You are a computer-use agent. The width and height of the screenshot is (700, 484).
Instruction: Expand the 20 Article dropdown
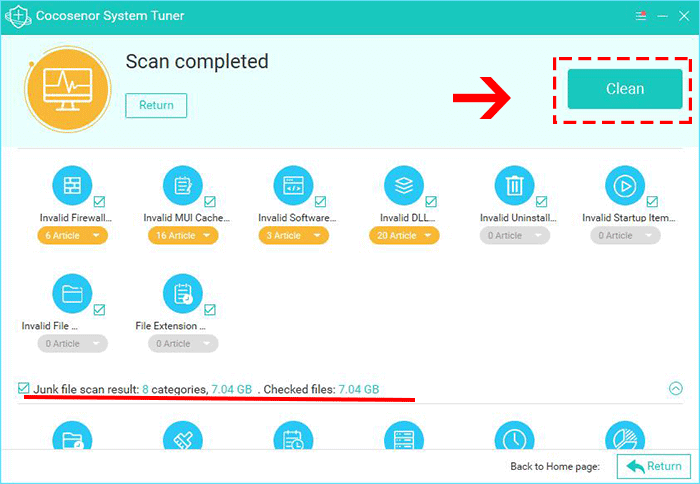[404, 235]
